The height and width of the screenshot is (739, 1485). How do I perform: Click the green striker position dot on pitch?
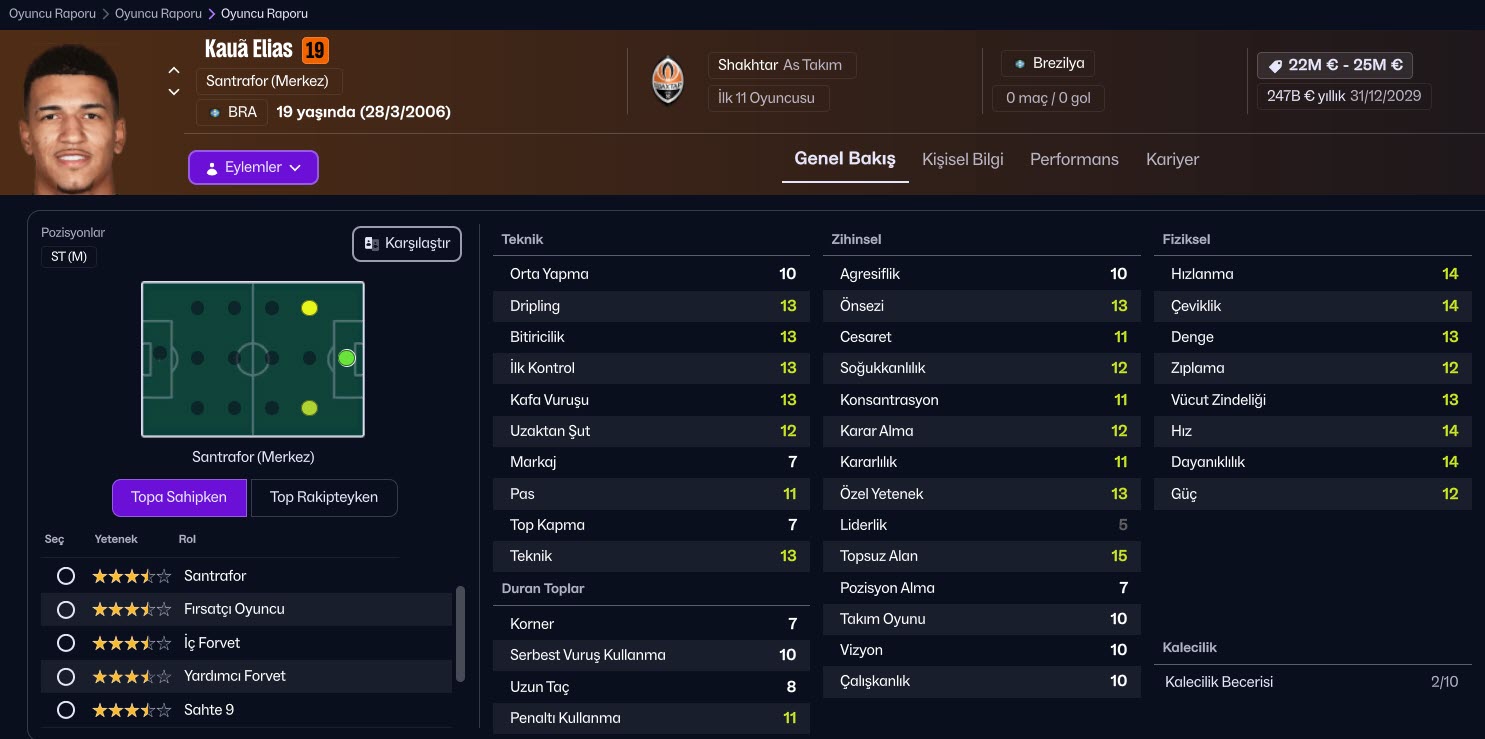tap(346, 358)
